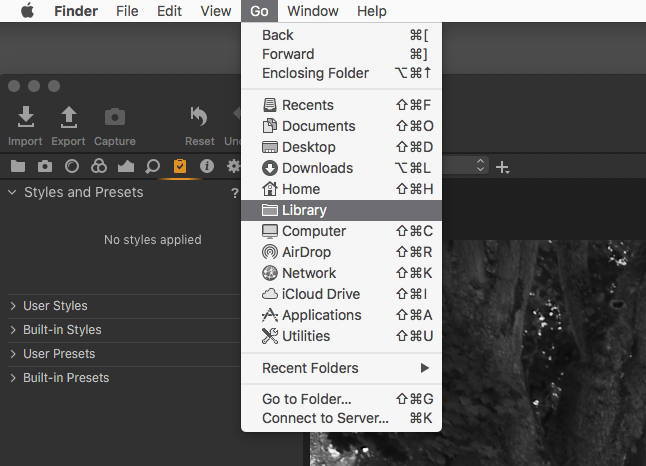The width and height of the screenshot is (646, 466).
Task: Collapse the Styles and Presets panel
Action: point(12,192)
